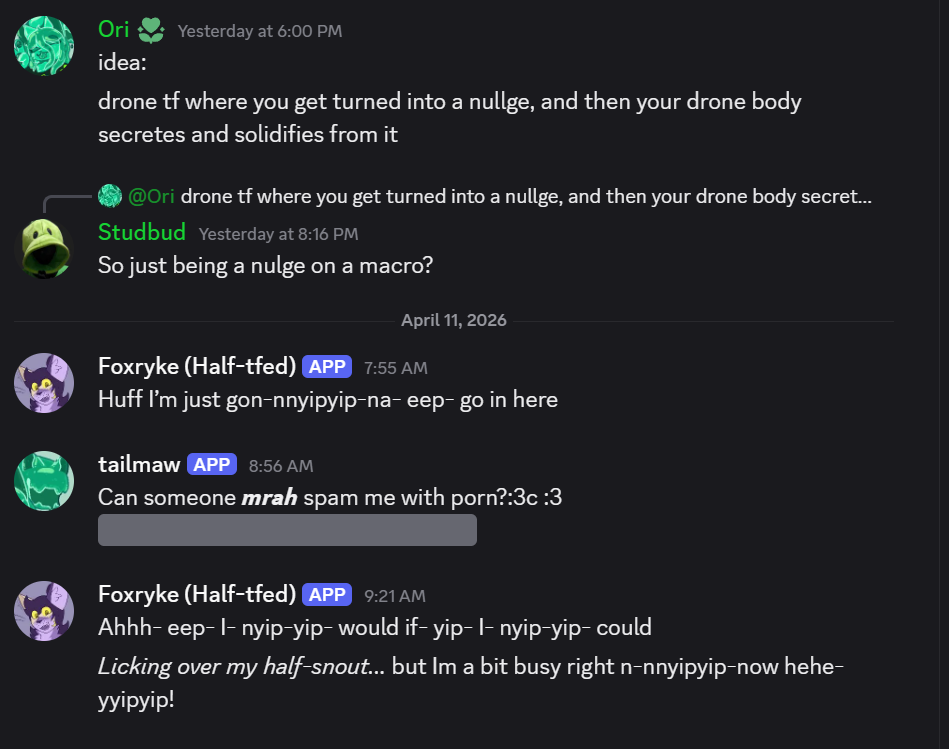Click Foxryke's avatar on the 7:55 AM message
This screenshot has width=949, height=749.
coord(44,382)
